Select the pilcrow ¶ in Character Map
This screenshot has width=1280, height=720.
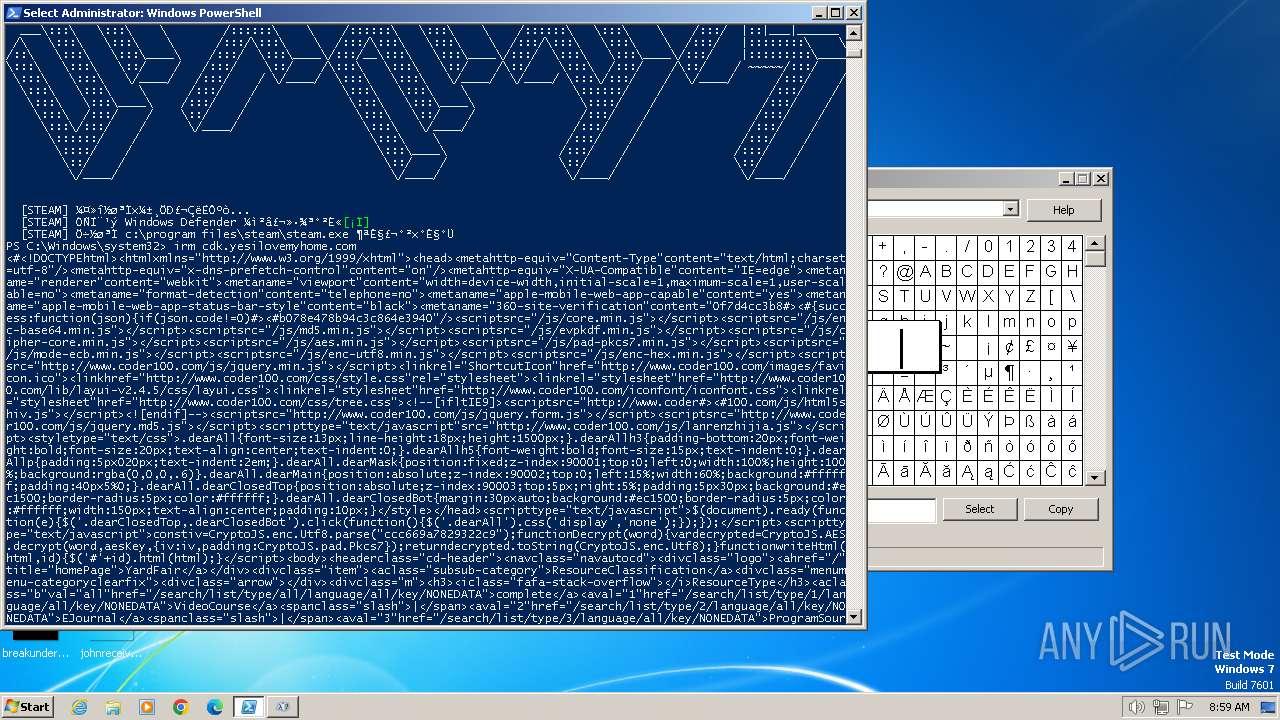point(1009,372)
